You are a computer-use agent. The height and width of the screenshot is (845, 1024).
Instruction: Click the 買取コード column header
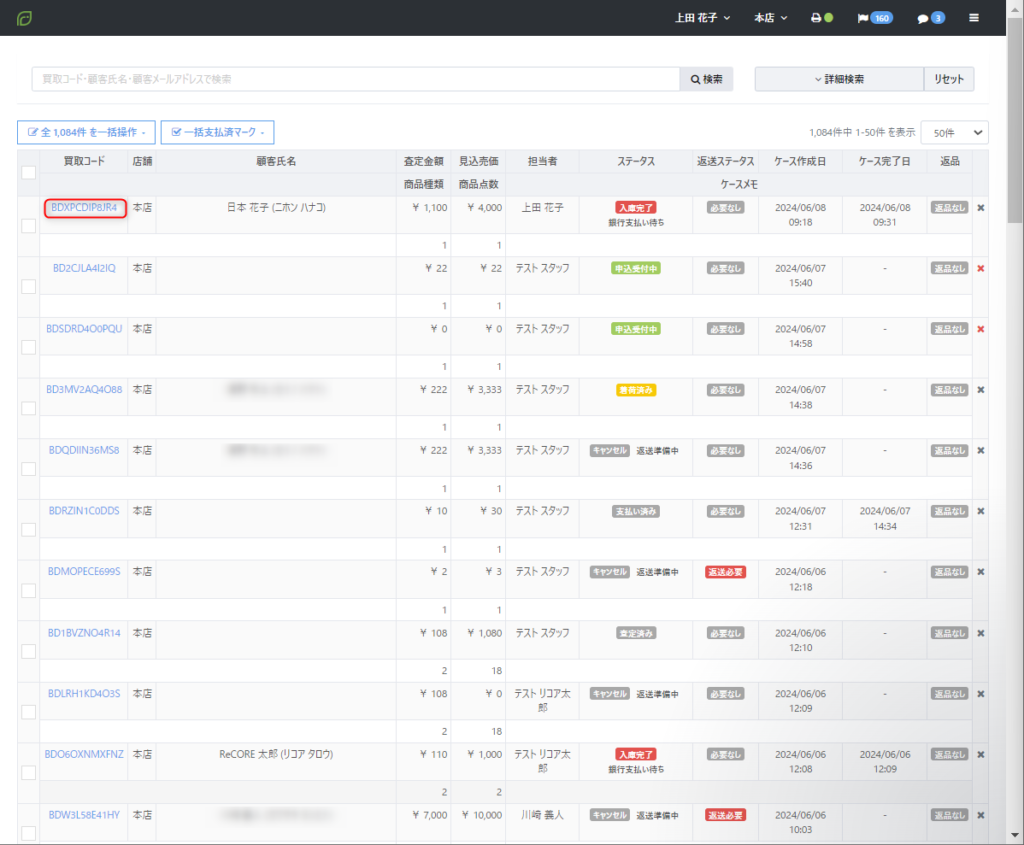[x=84, y=161]
